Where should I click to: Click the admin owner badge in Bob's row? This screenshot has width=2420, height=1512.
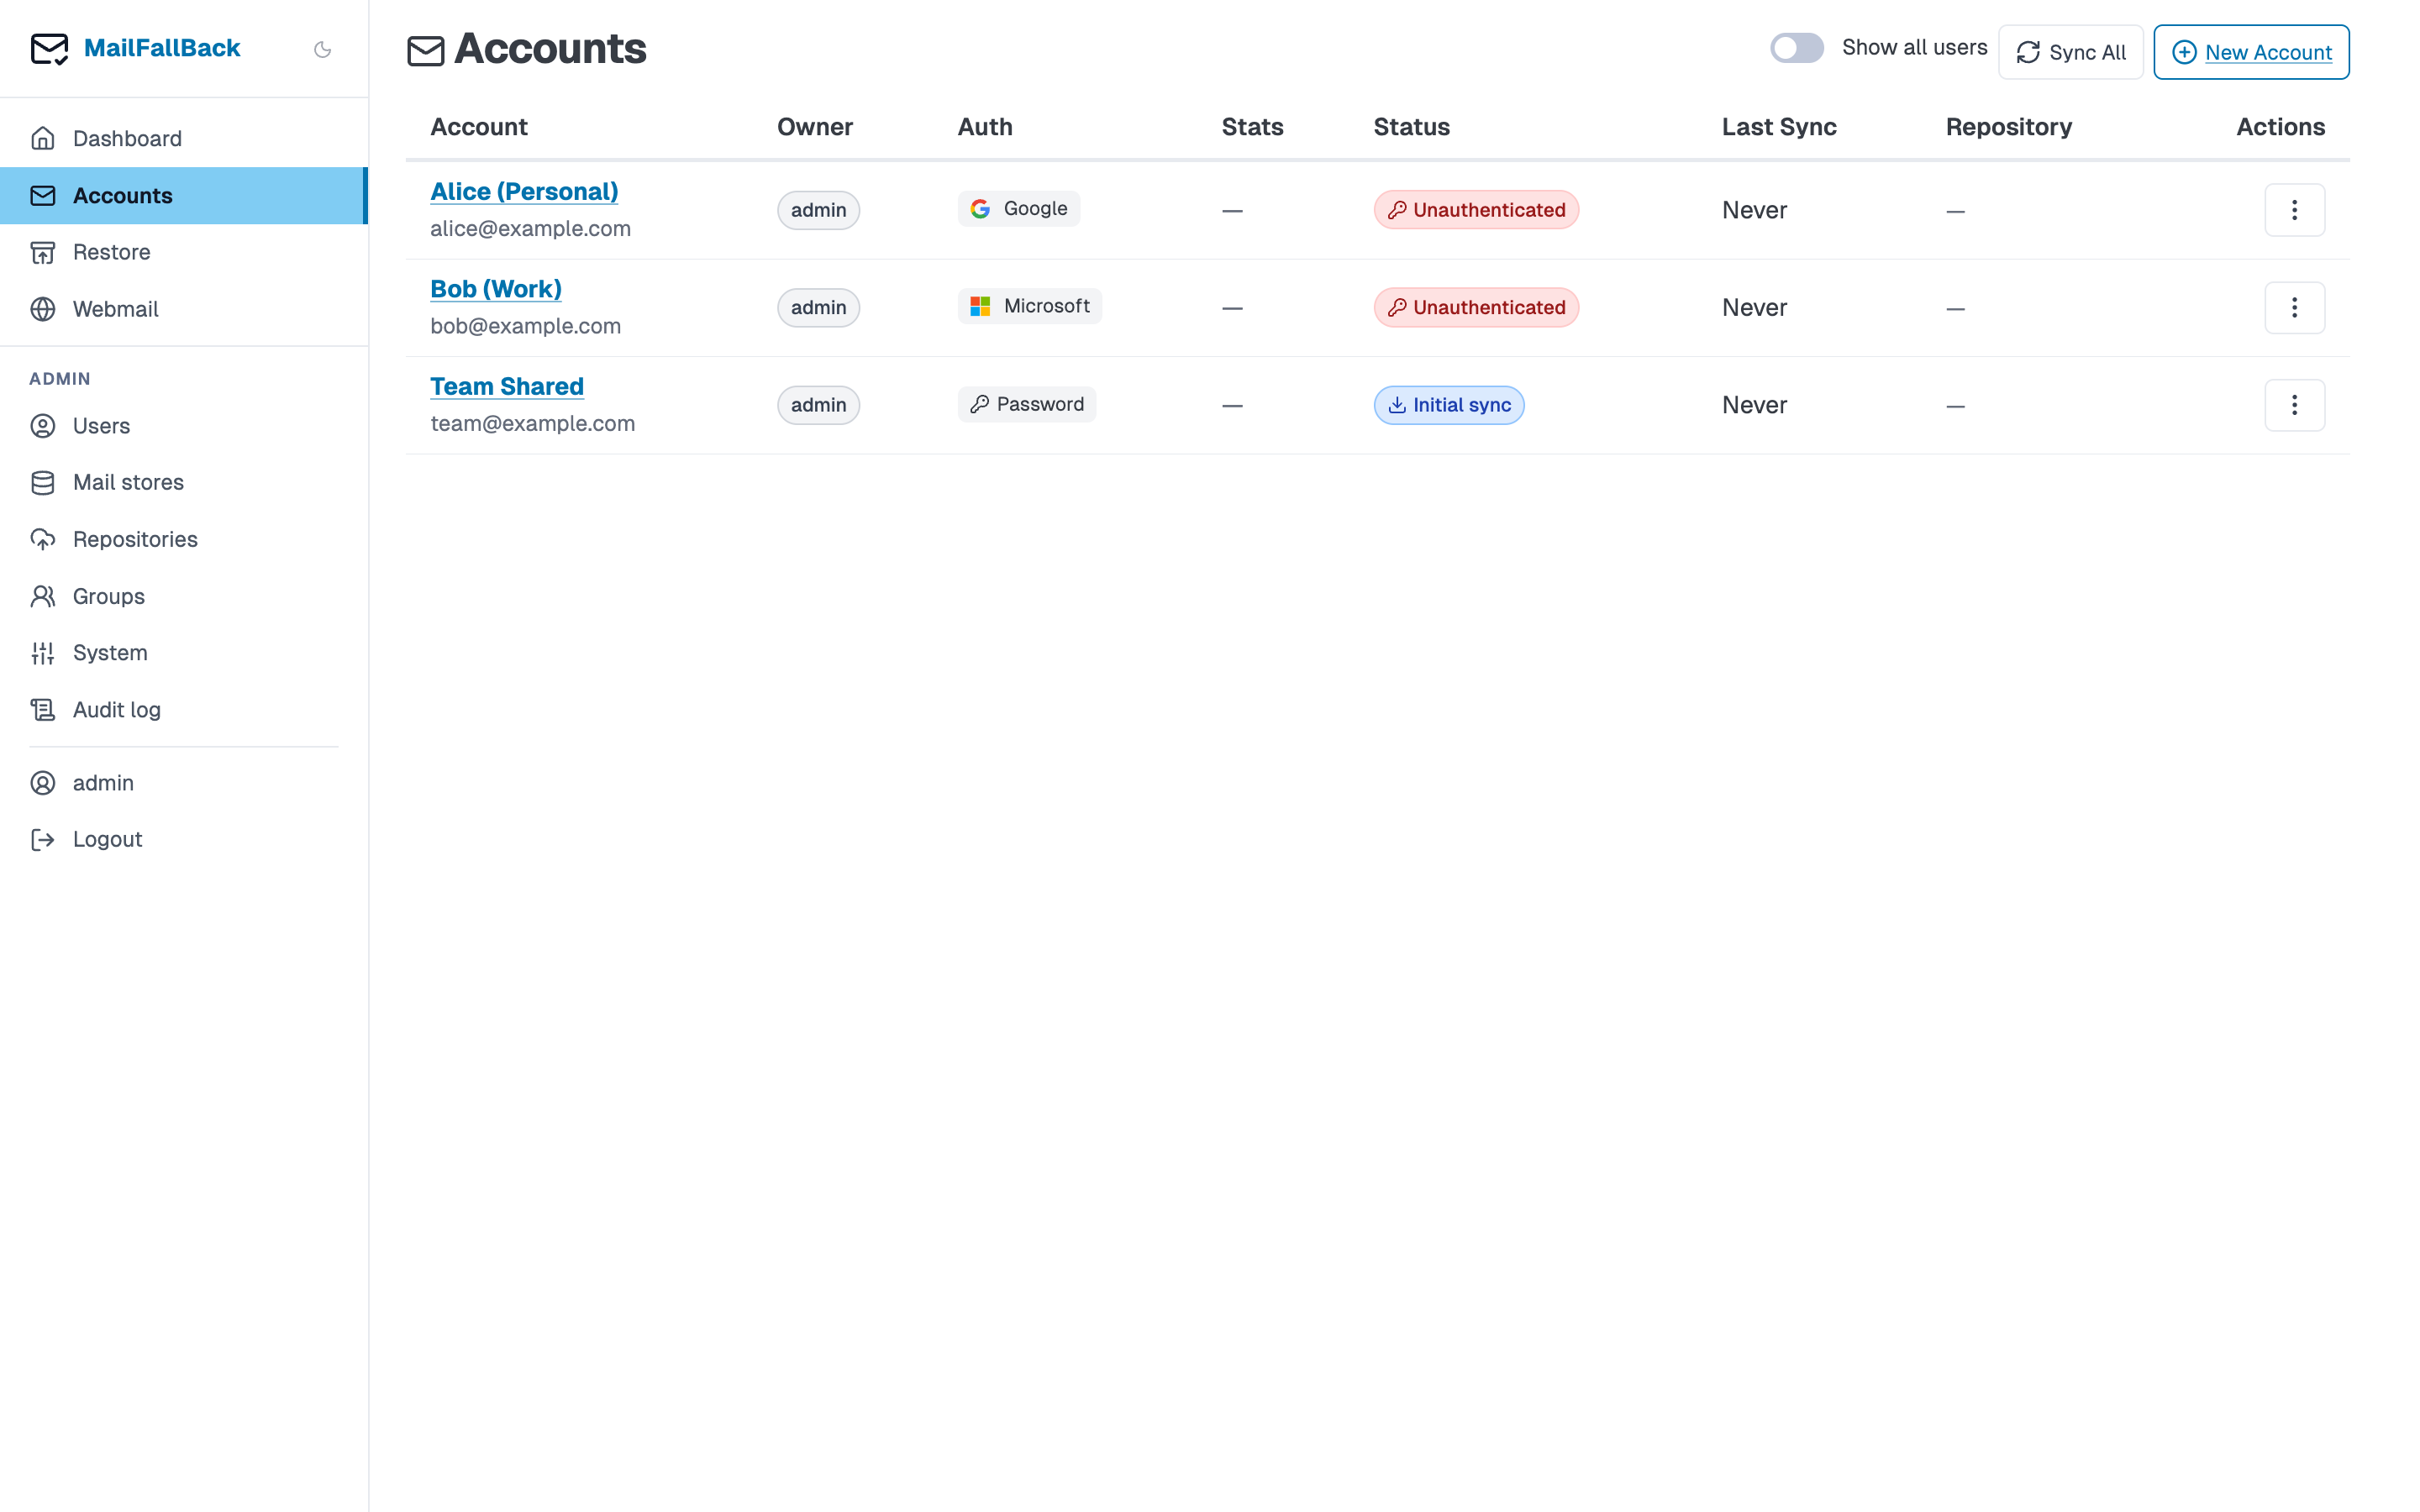[x=818, y=307]
